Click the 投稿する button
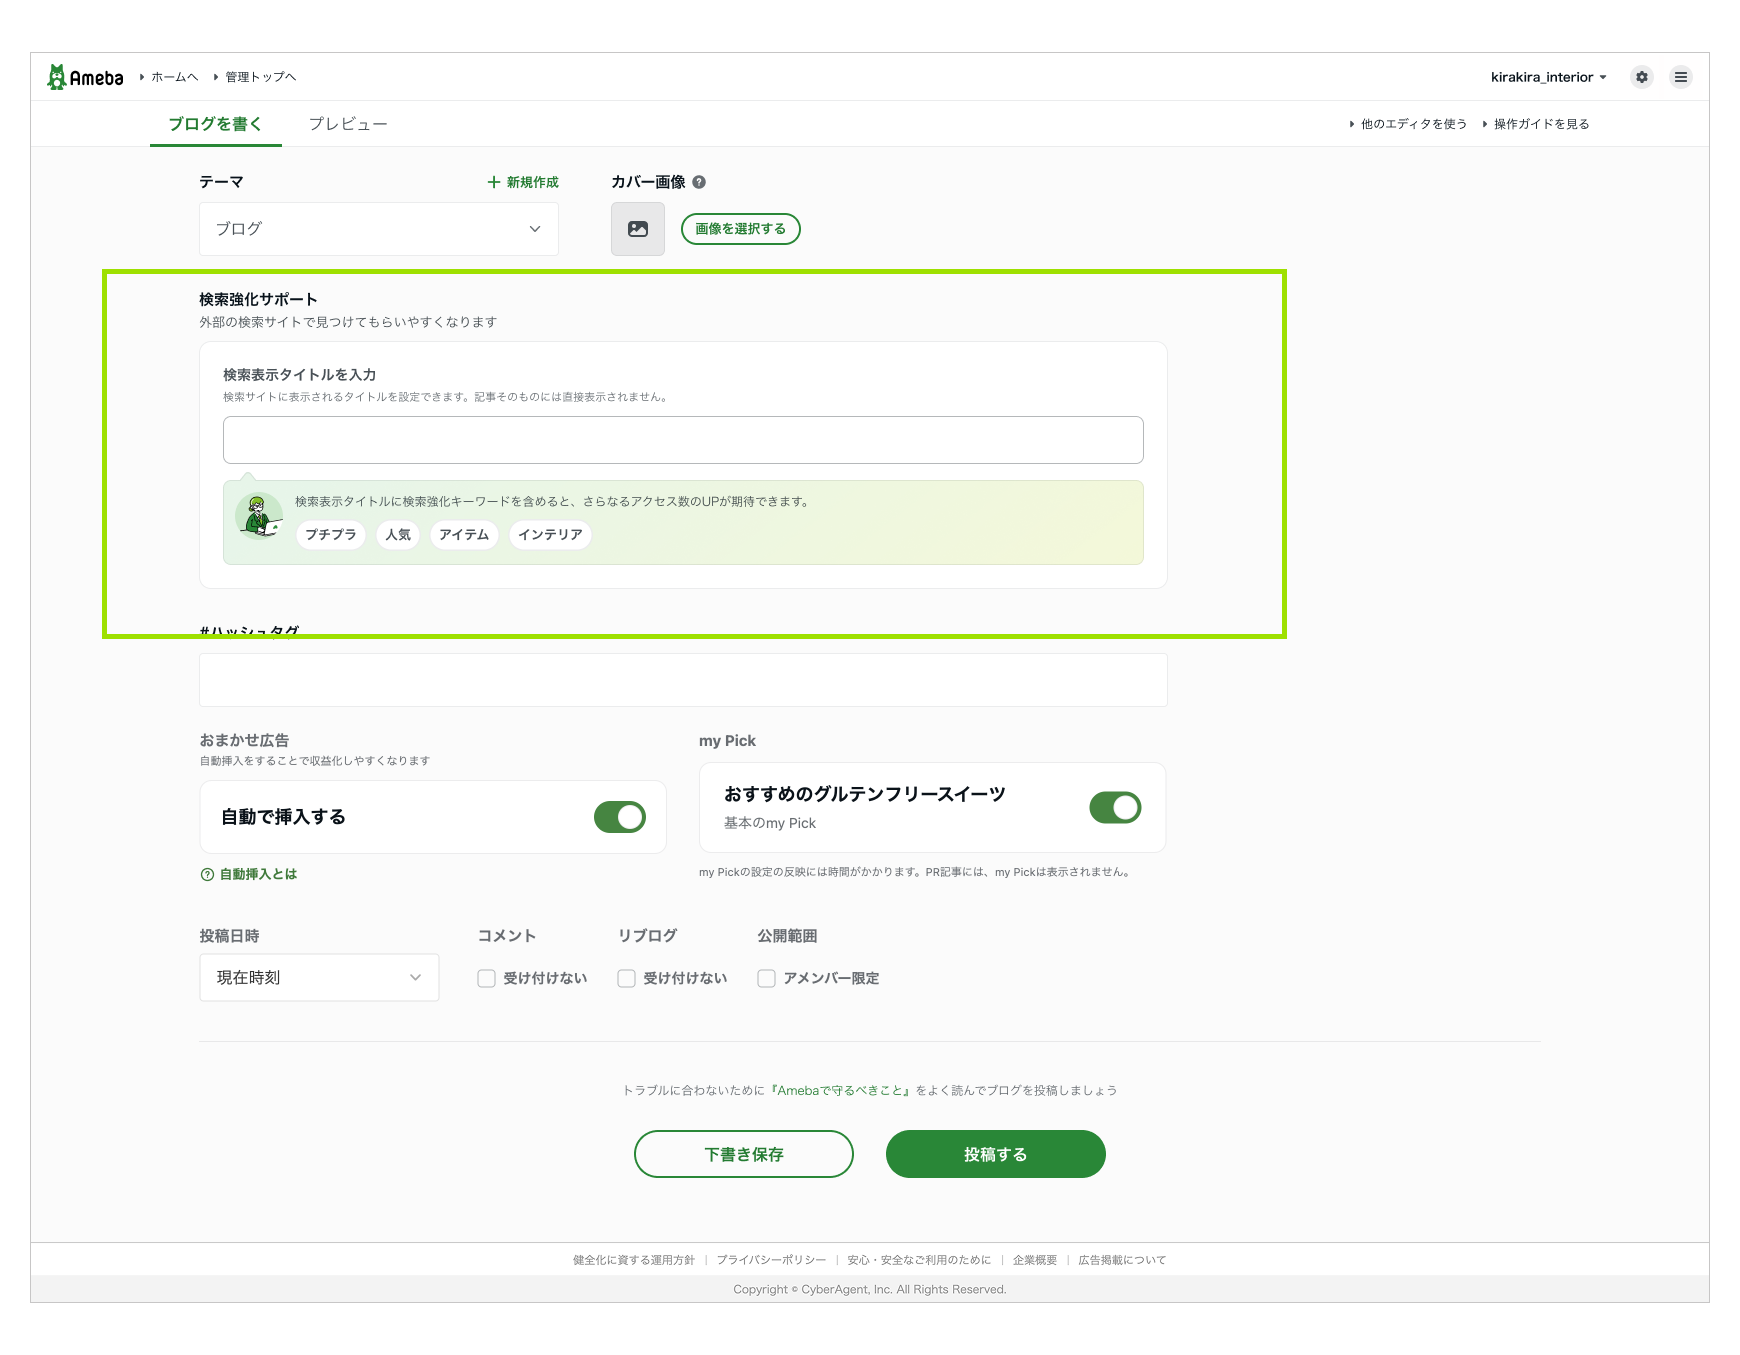Image resolution: width=1740 pixels, height=1355 pixels. [995, 1154]
